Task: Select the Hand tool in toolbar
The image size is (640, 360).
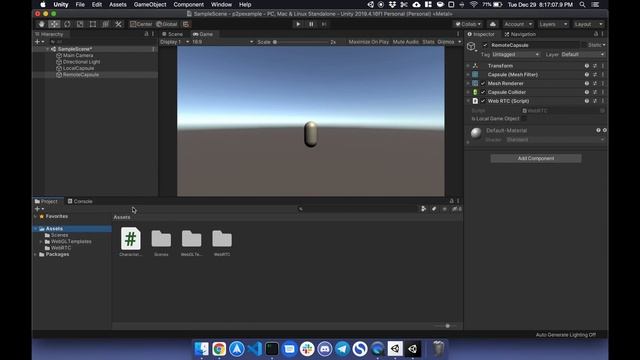Action: tap(41, 24)
